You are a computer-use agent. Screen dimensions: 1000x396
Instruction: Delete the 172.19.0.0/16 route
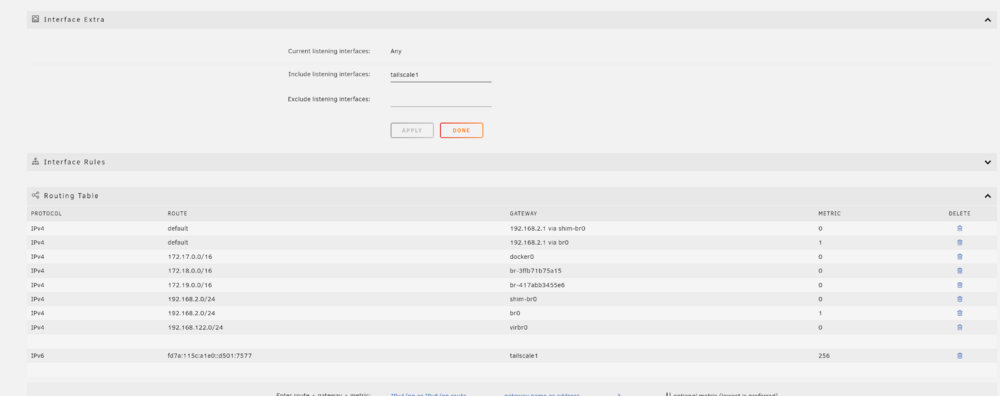[959, 285]
